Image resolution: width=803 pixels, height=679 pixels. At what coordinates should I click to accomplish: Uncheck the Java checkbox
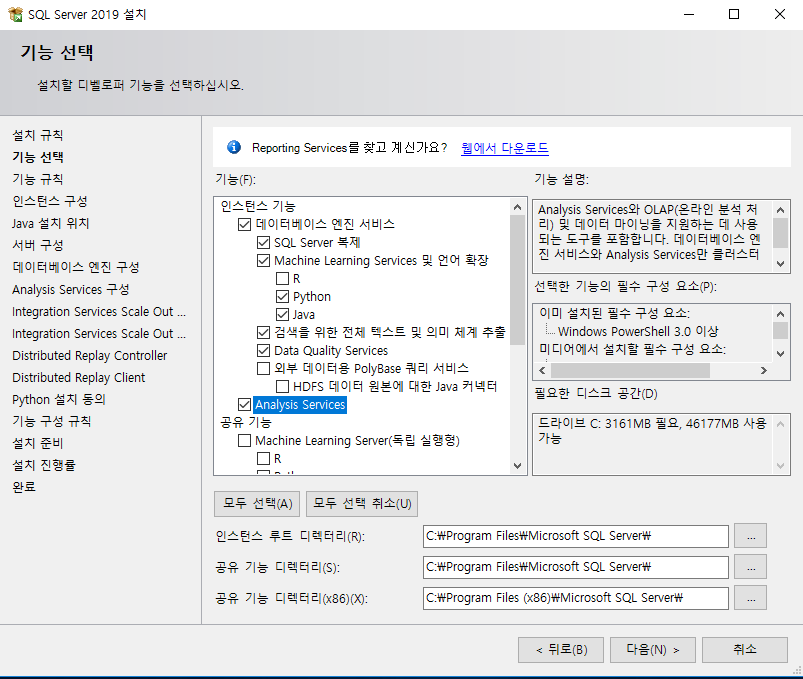tap(282, 314)
